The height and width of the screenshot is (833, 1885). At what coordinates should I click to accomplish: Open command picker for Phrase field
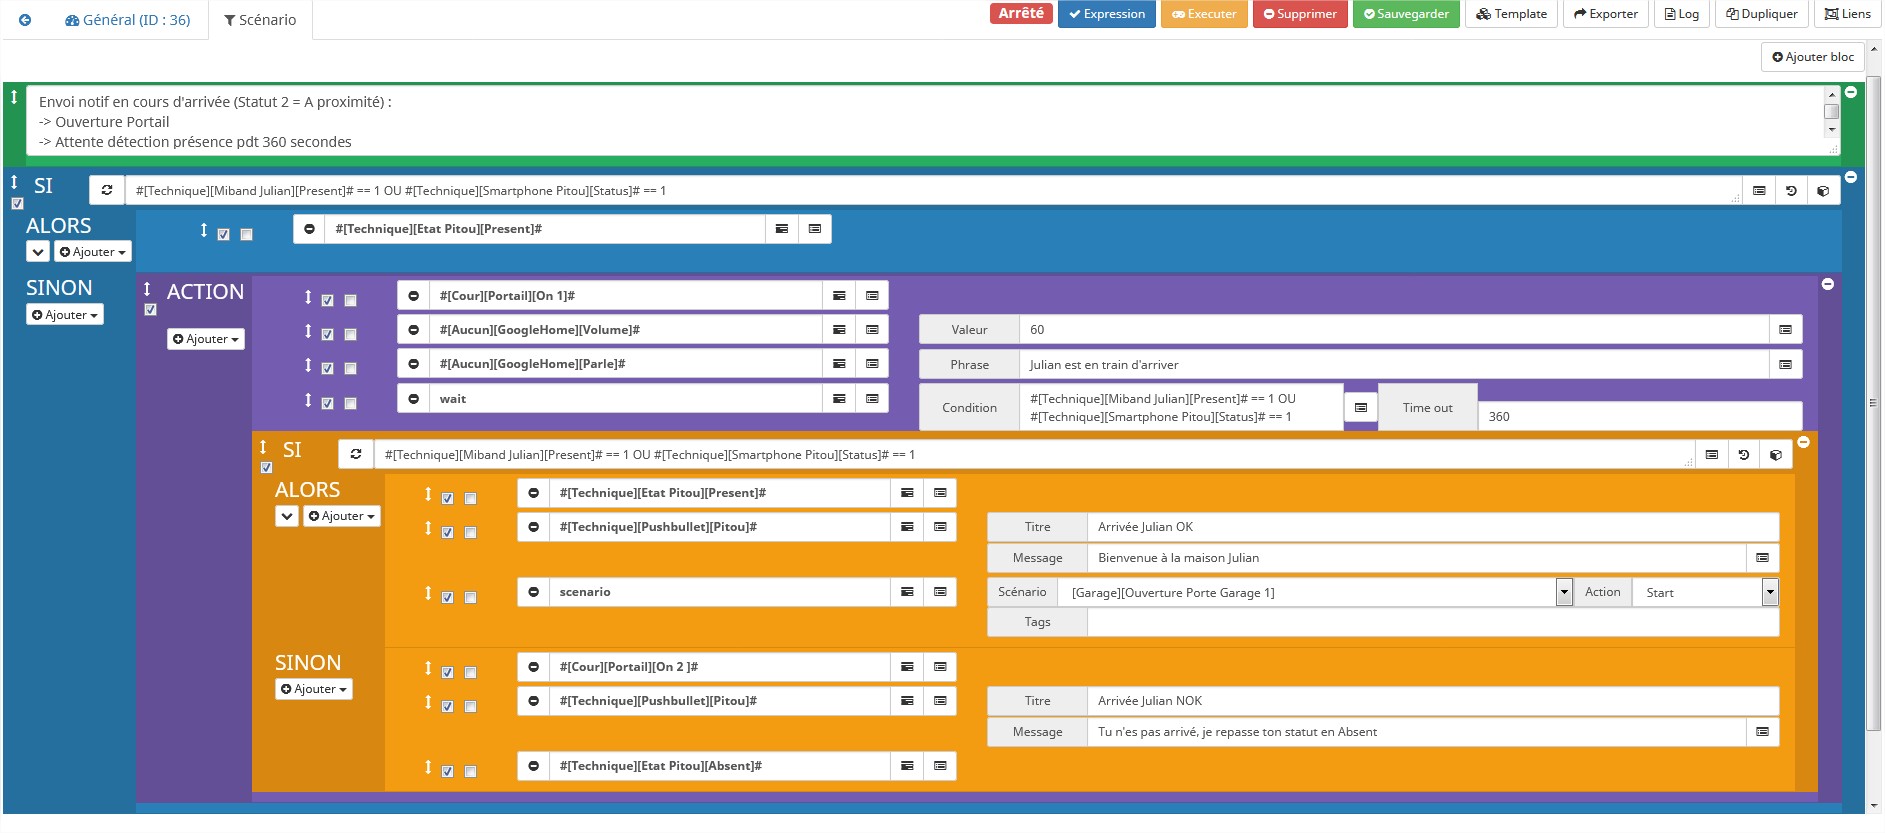pos(1785,365)
